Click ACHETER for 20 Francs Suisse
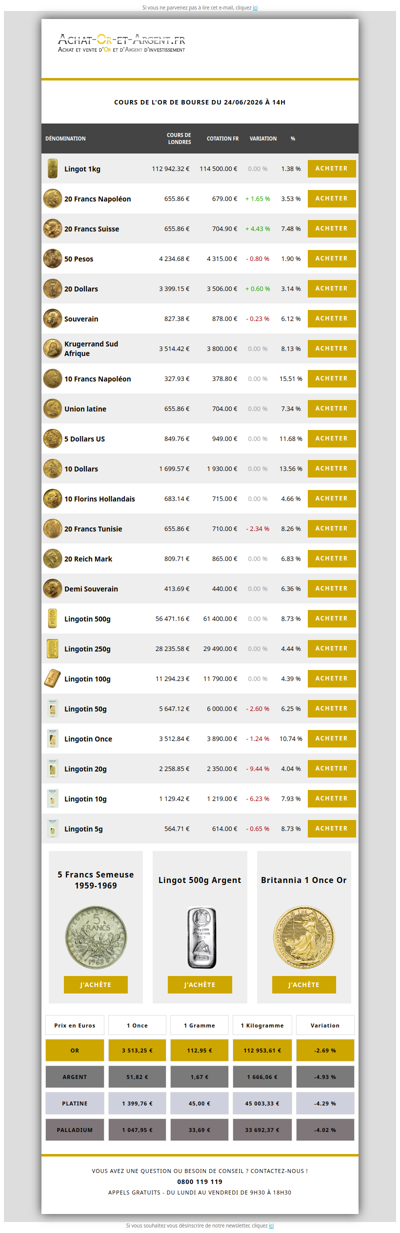This screenshot has width=400, height=1233. 331,228
